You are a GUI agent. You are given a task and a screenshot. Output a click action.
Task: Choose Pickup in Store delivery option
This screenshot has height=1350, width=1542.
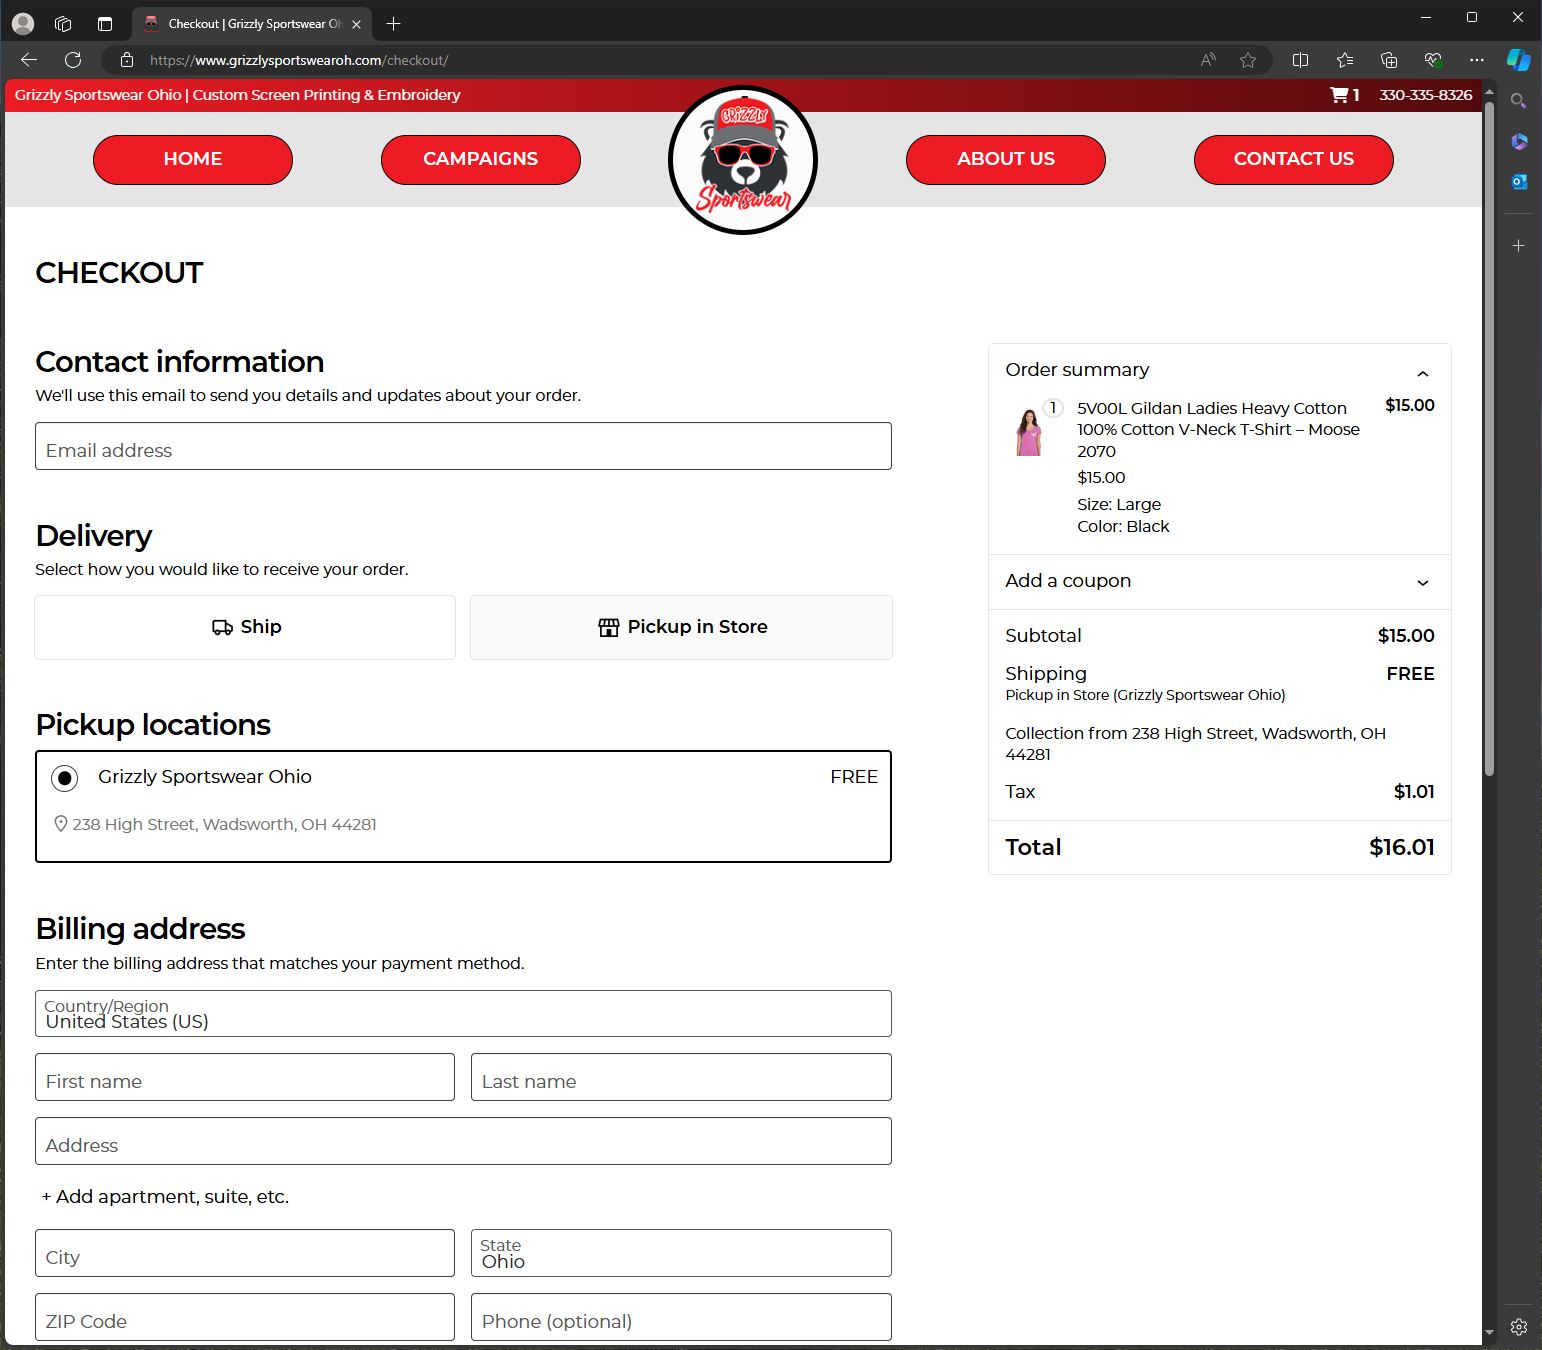(x=681, y=627)
